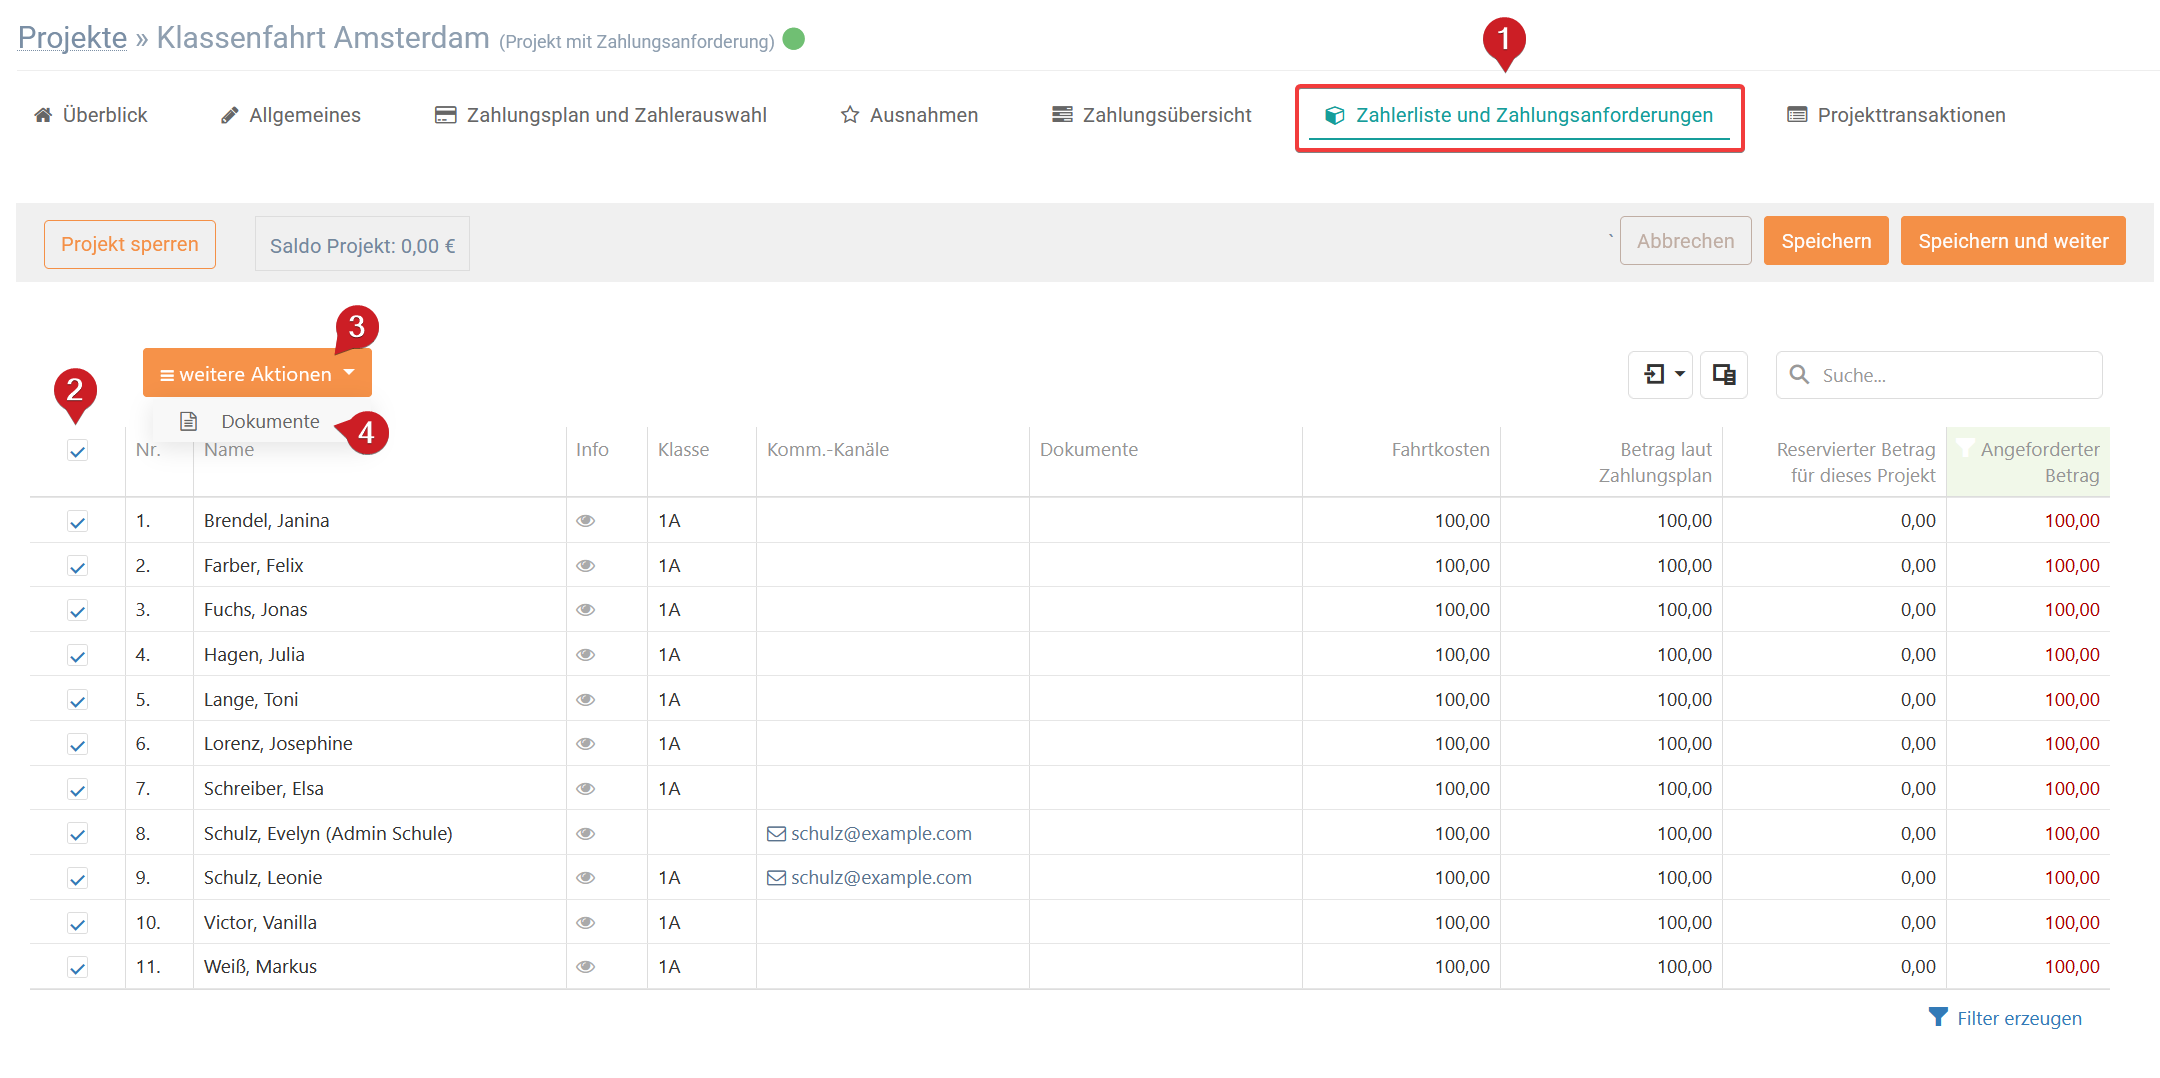This screenshot has height=1078, width=2160.
Task: Uncheck the checkbox for Schulz, Leonie
Action: [x=77, y=878]
